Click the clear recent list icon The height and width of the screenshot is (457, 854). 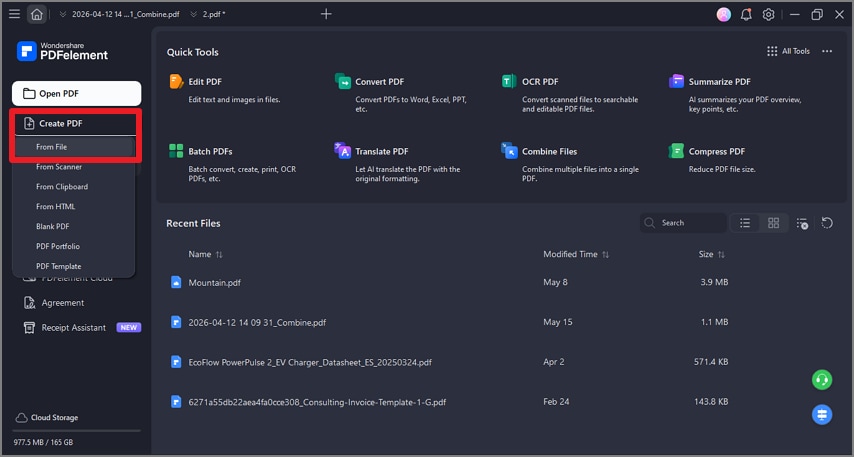(802, 223)
